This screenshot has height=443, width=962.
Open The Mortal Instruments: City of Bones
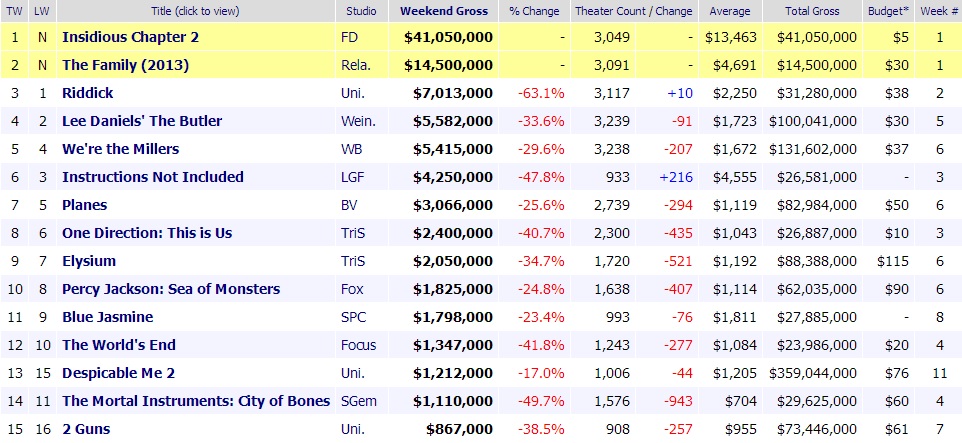click(x=196, y=401)
